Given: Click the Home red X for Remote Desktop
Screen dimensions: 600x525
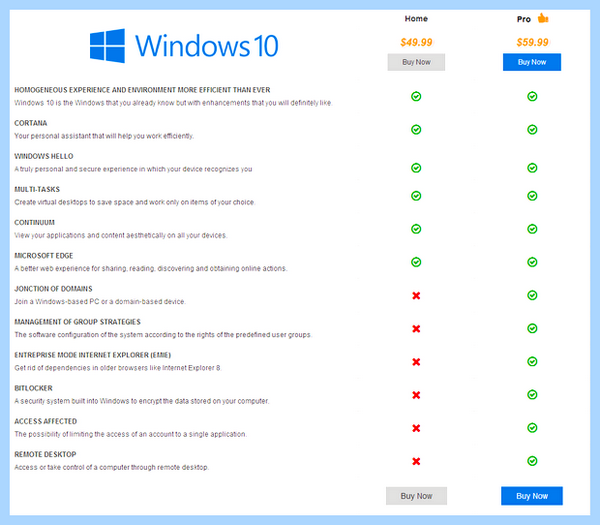Looking at the screenshot, I should pyautogui.click(x=416, y=461).
